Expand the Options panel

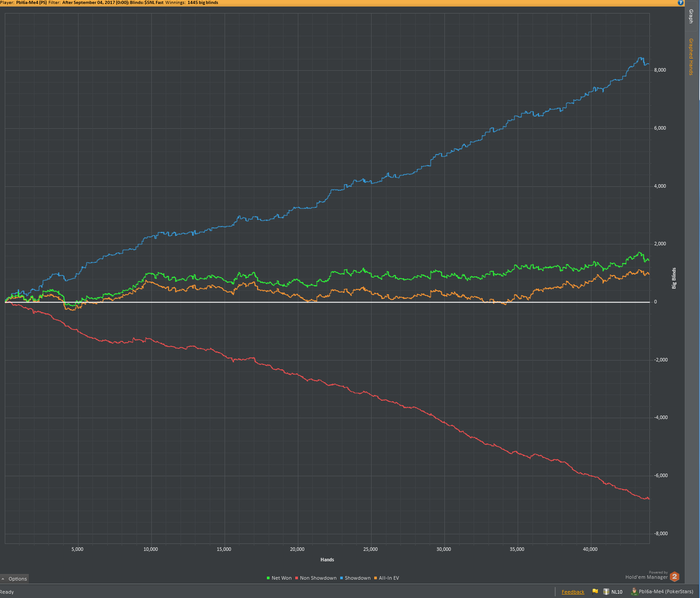coord(14,578)
